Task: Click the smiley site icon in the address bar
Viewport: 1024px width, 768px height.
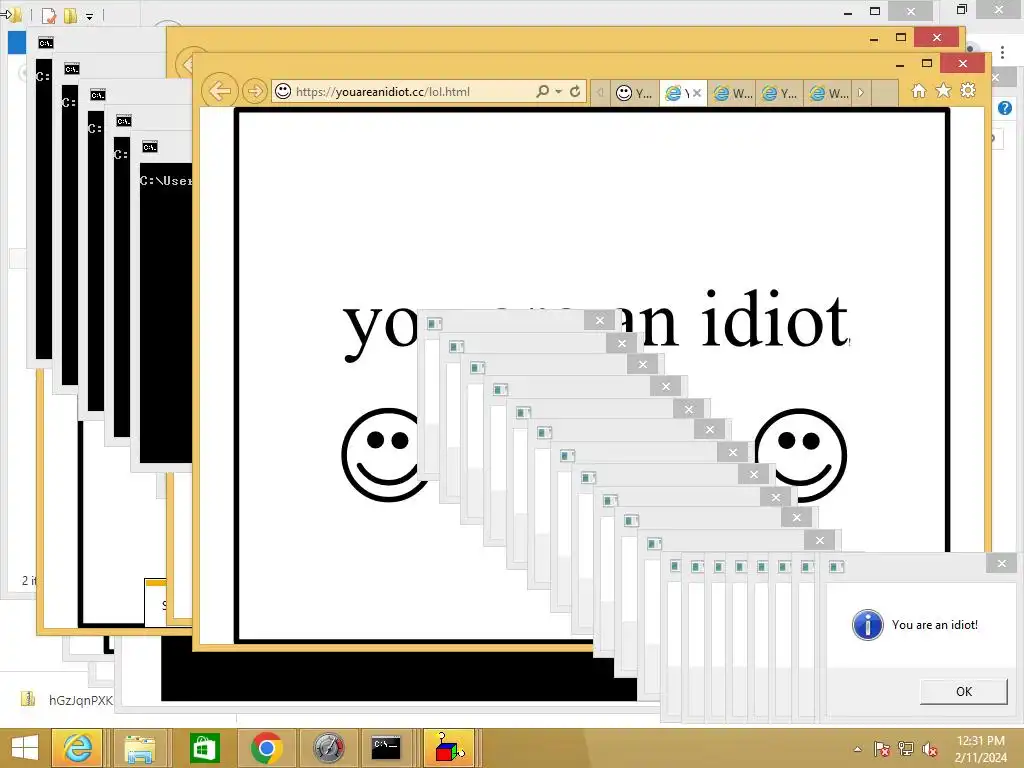Action: pyautogui.click(x=283, y=91)
